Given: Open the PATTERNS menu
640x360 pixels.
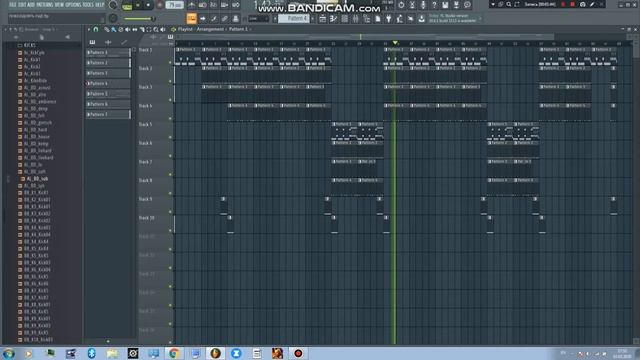Looking at the screenshot, I should coord(44,5).
